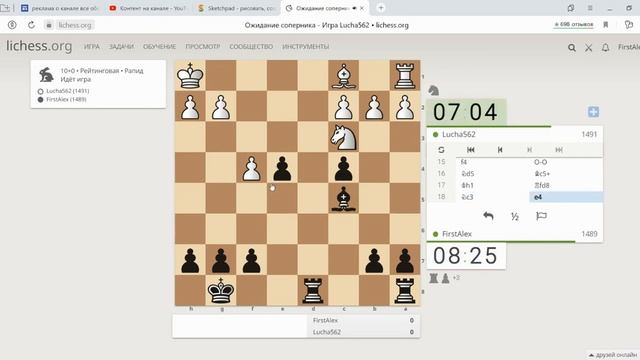Select the black king on g8
The image size is (640, 360).
221,291
